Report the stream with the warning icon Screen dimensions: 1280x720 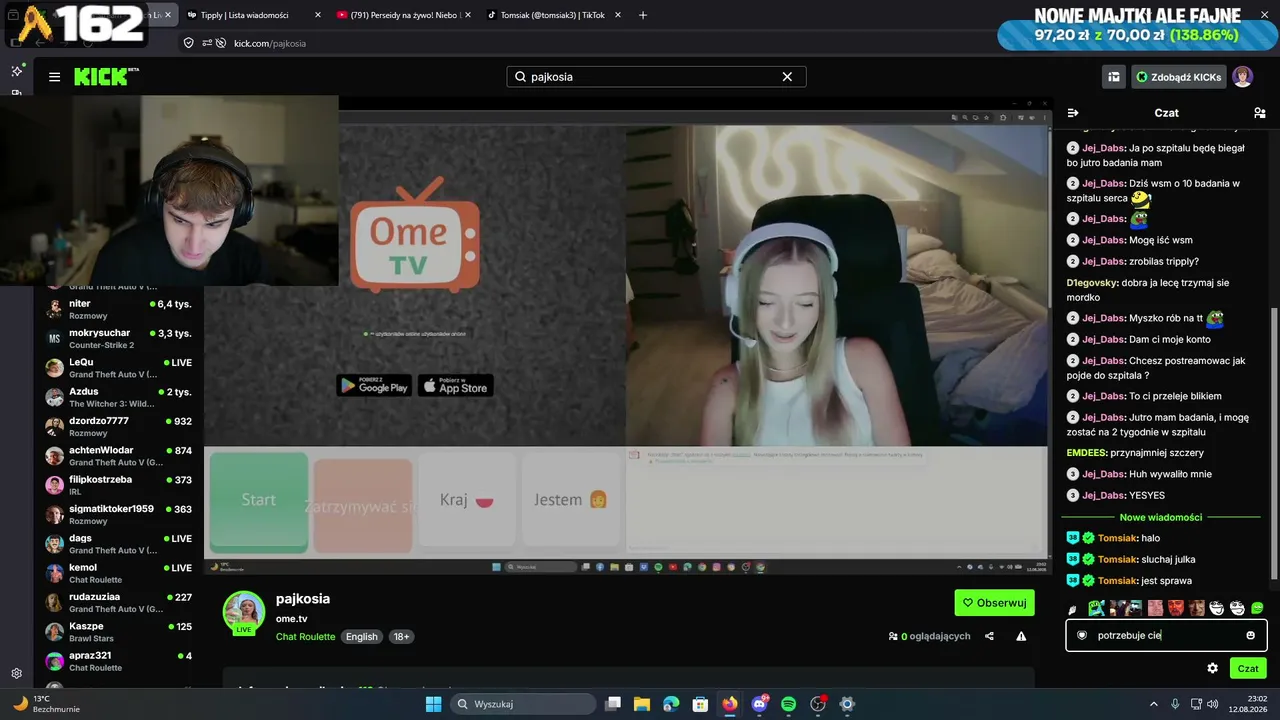[1021, 636]
